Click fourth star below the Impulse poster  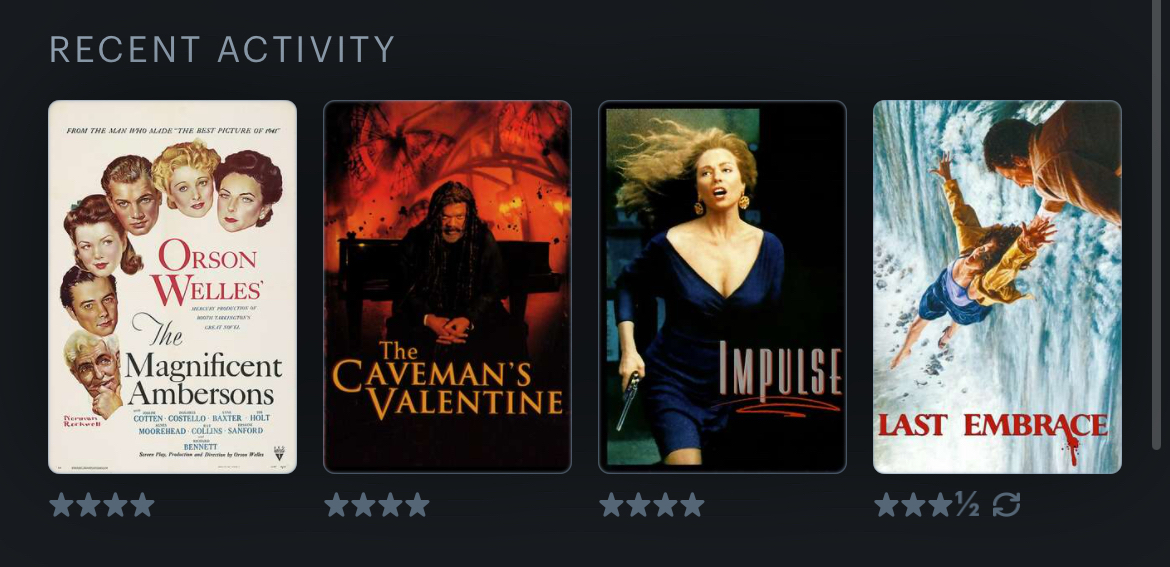[692, 504]
